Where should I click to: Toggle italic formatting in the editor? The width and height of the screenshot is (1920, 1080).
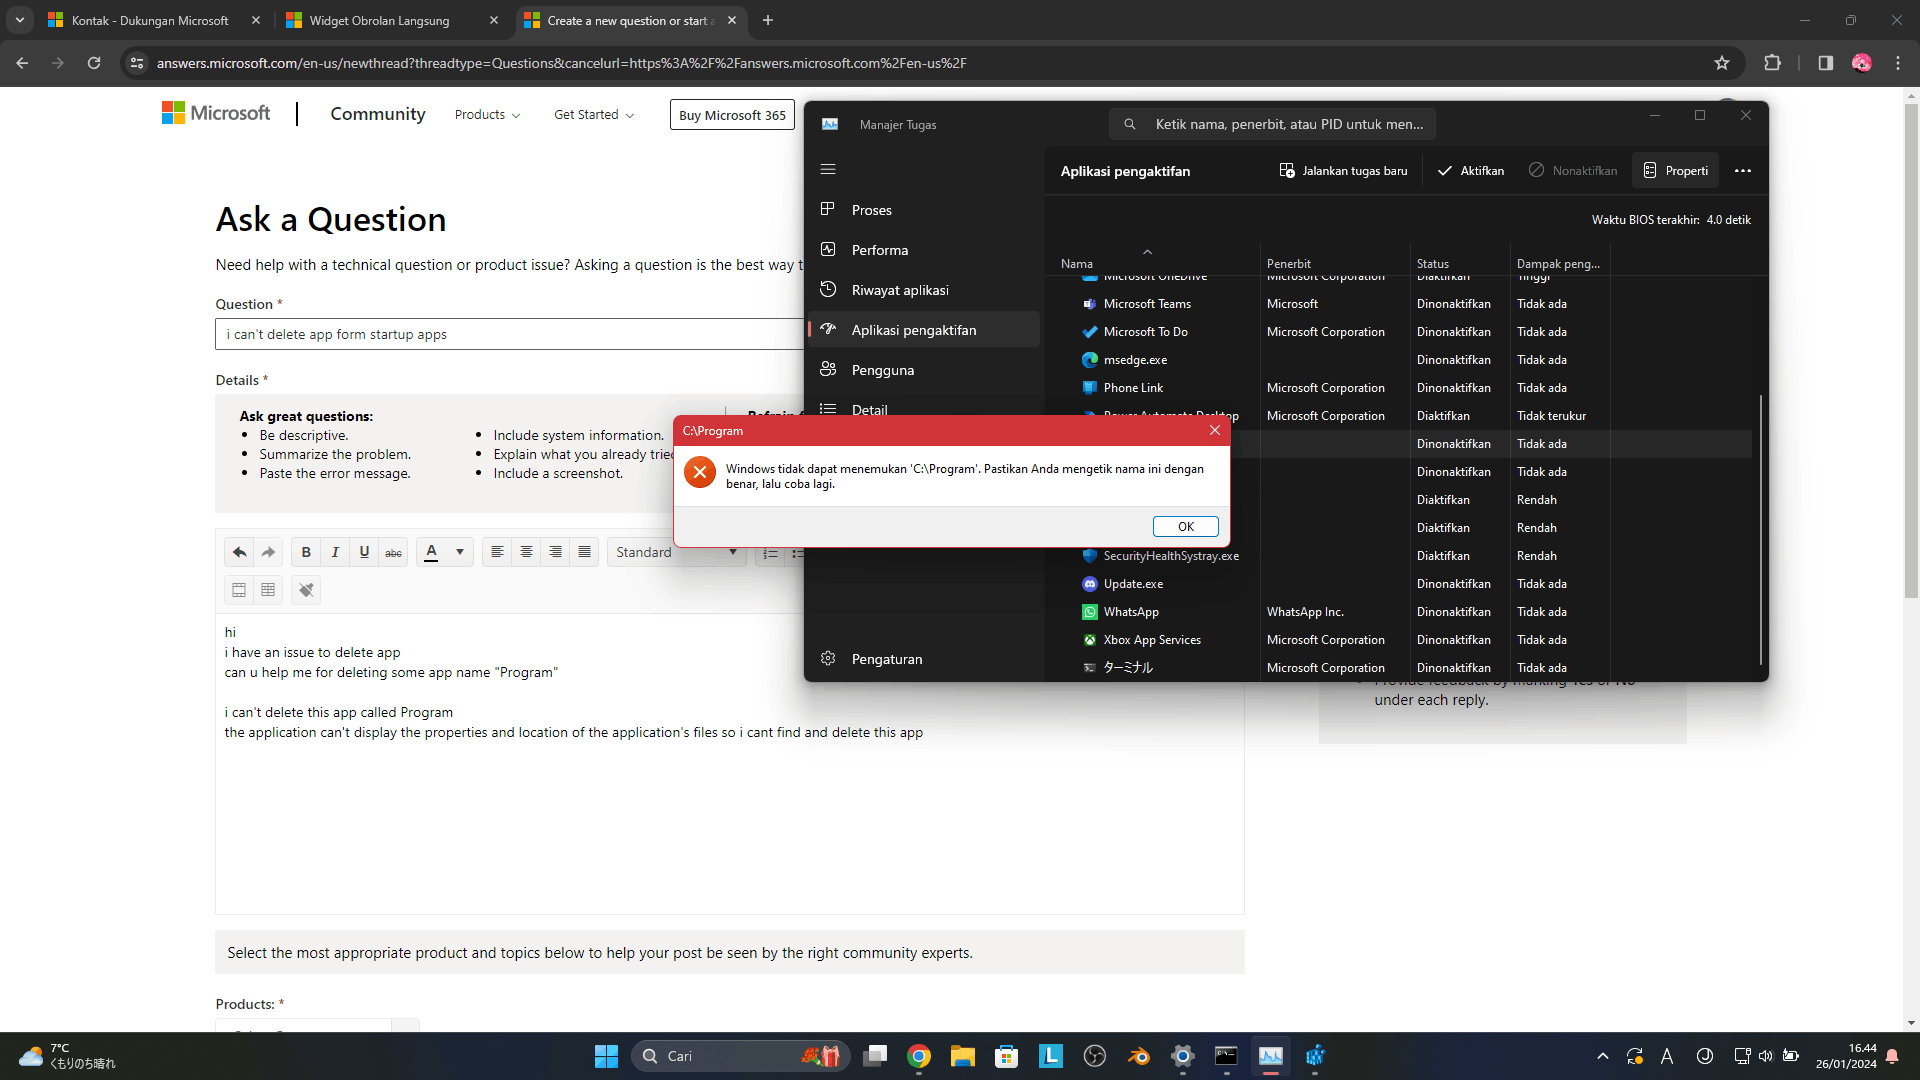(x=335, y=552)
